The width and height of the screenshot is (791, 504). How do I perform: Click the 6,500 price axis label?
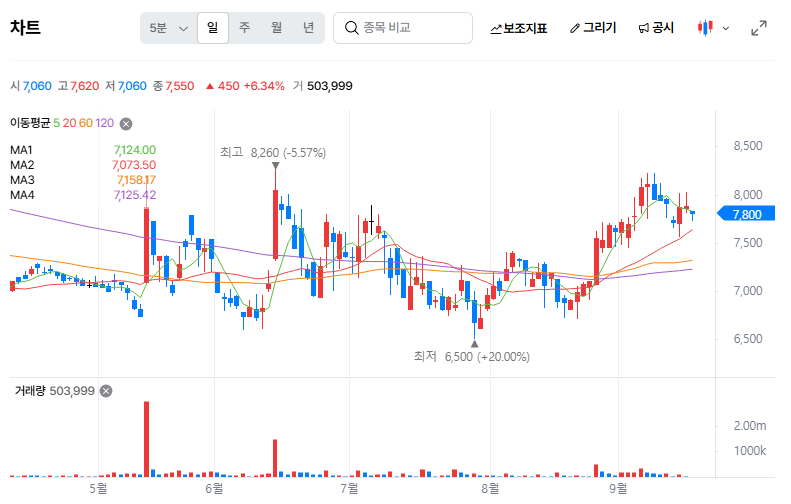tap(748, 339)
